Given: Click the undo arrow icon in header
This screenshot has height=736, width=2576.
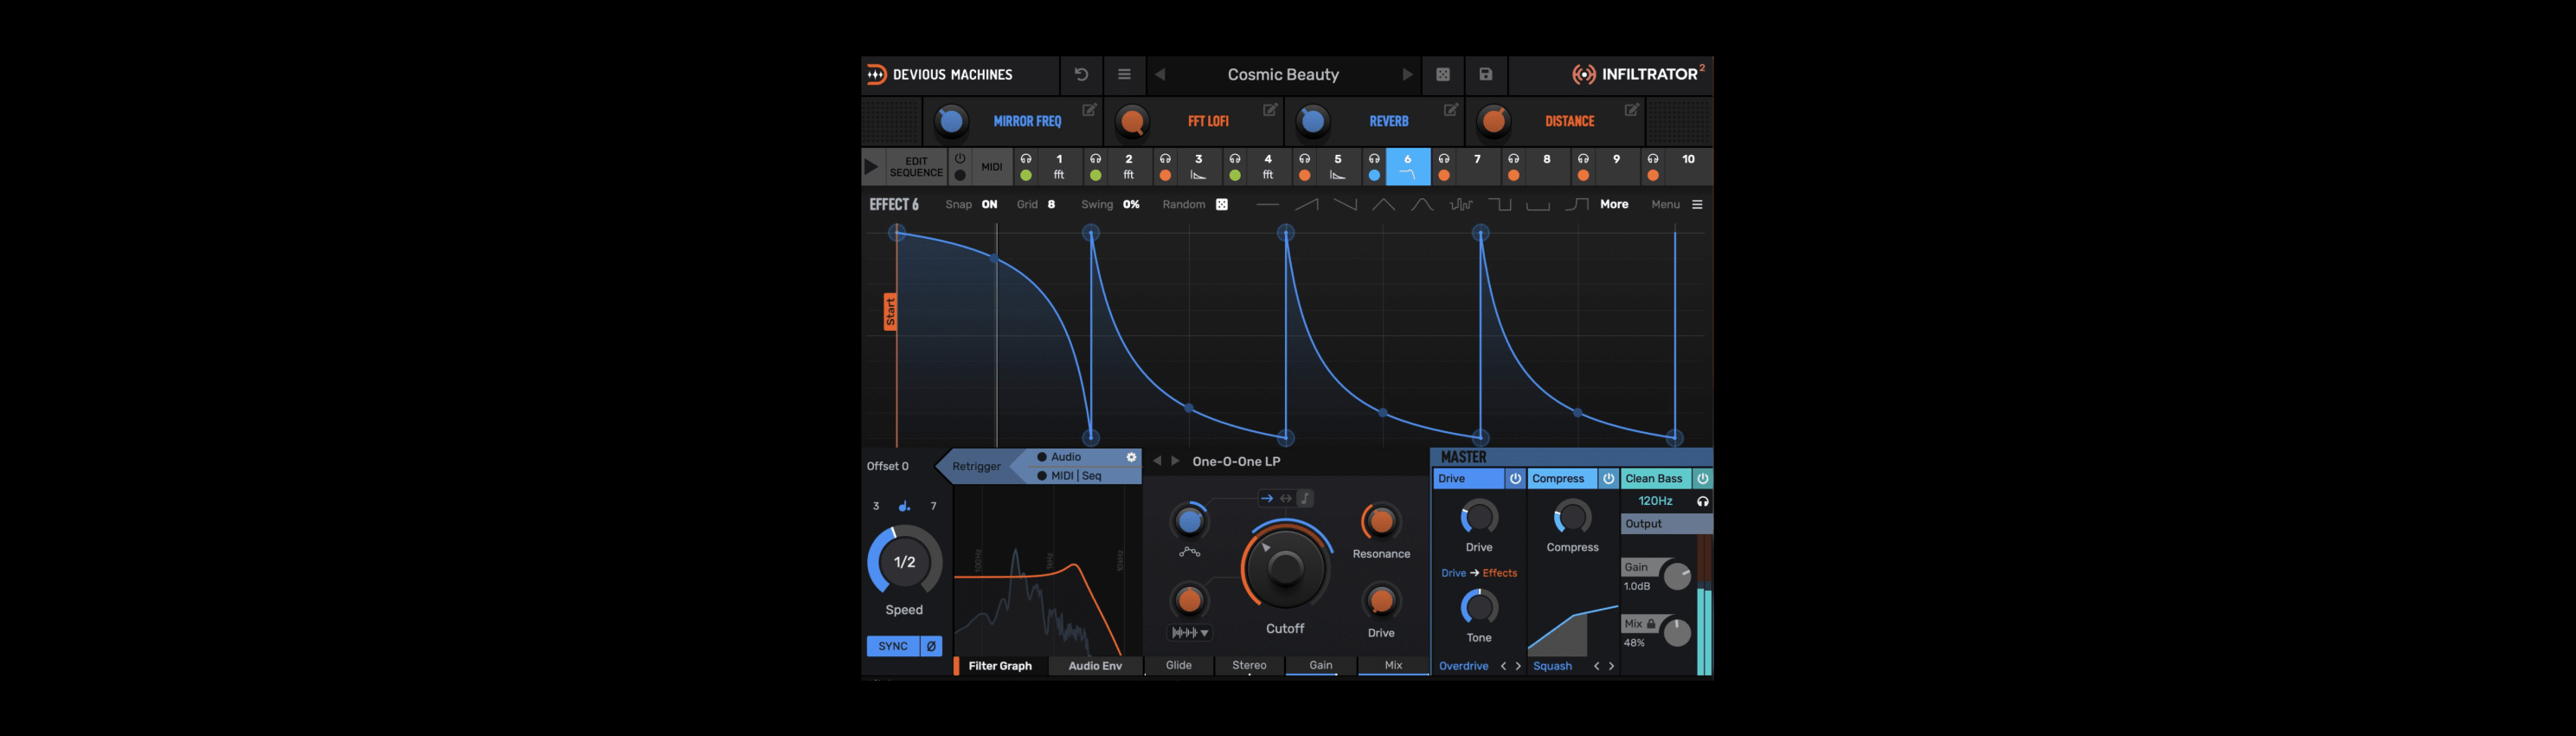Looking at the screenshot, I should [x=1081, y=74].
